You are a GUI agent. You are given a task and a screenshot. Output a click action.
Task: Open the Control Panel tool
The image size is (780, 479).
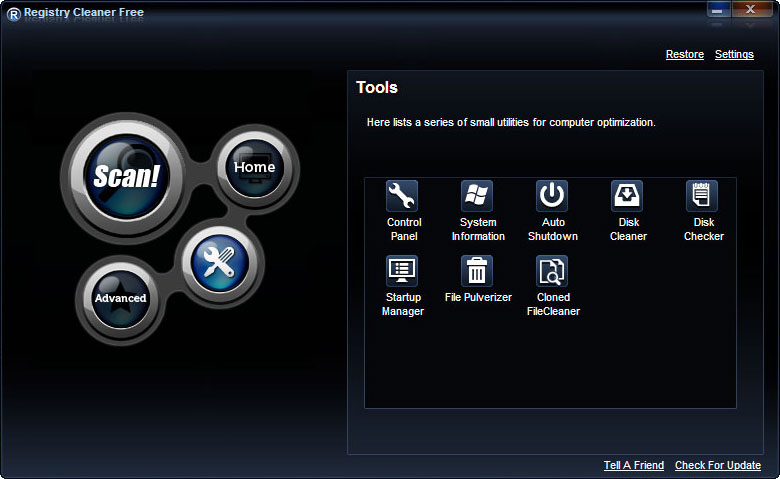point(402,196)
